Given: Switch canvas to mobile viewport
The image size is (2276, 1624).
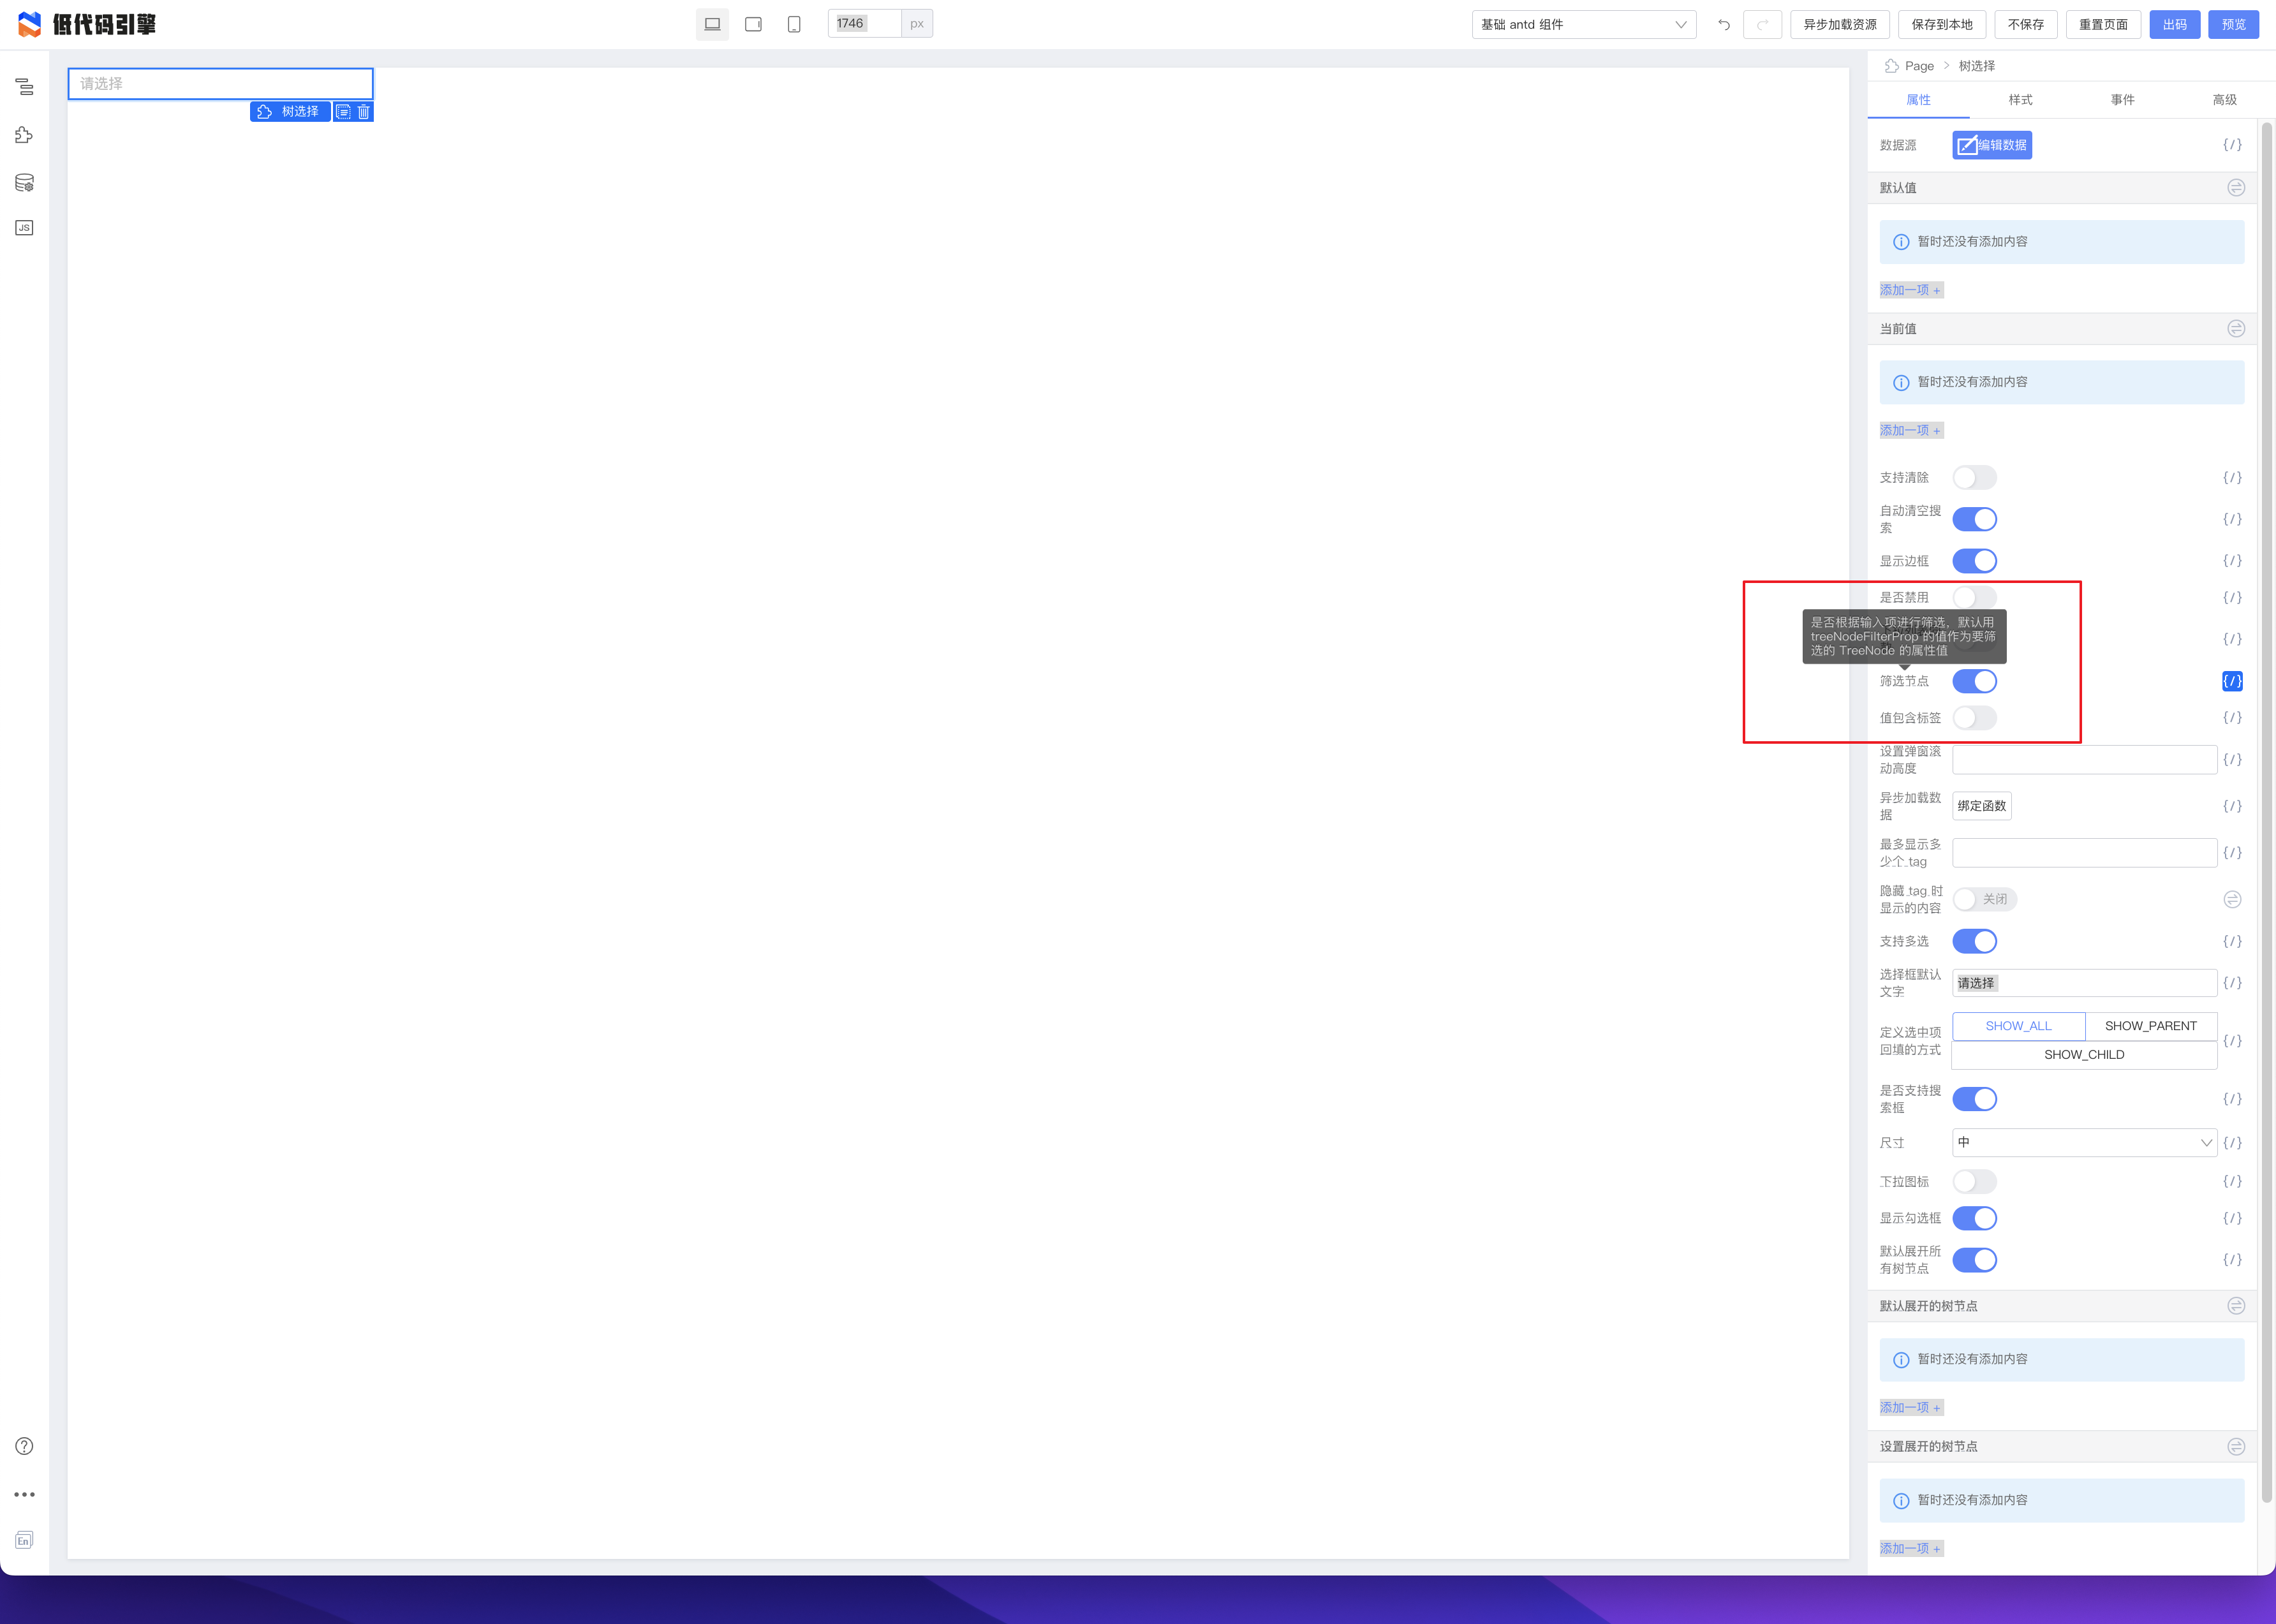Looking at the screenshot, I should point(793,23).
